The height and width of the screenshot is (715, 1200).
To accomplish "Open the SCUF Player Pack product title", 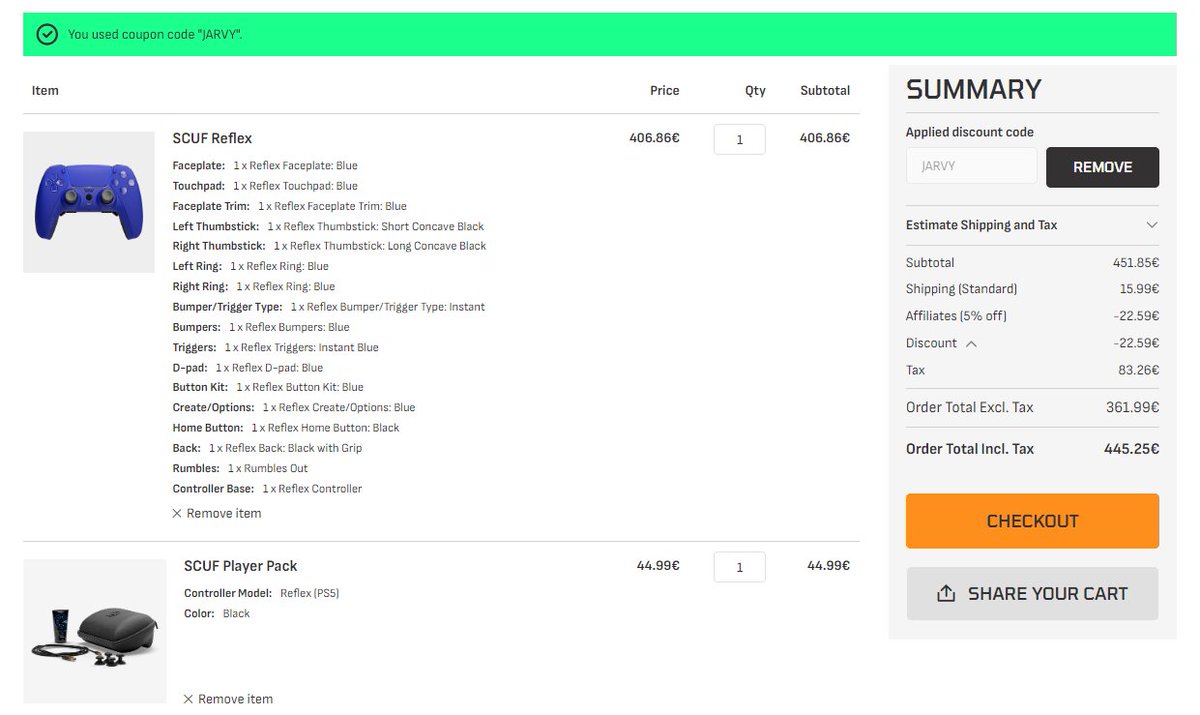I will click(241, 566).
